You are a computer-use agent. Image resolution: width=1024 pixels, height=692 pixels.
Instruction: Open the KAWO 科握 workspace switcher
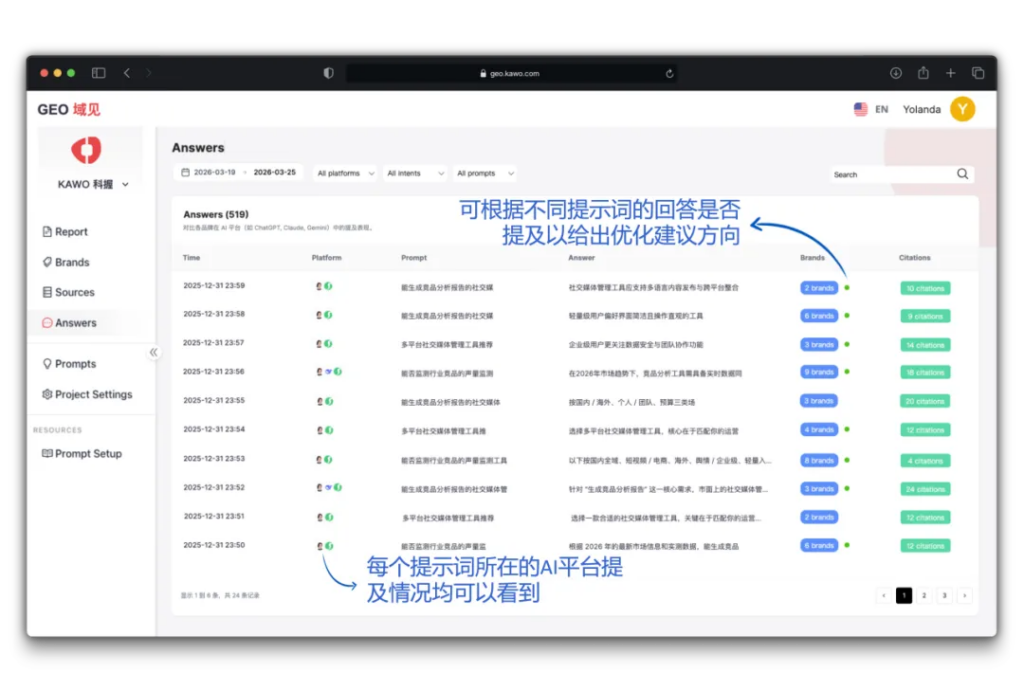tap(89, 185)
